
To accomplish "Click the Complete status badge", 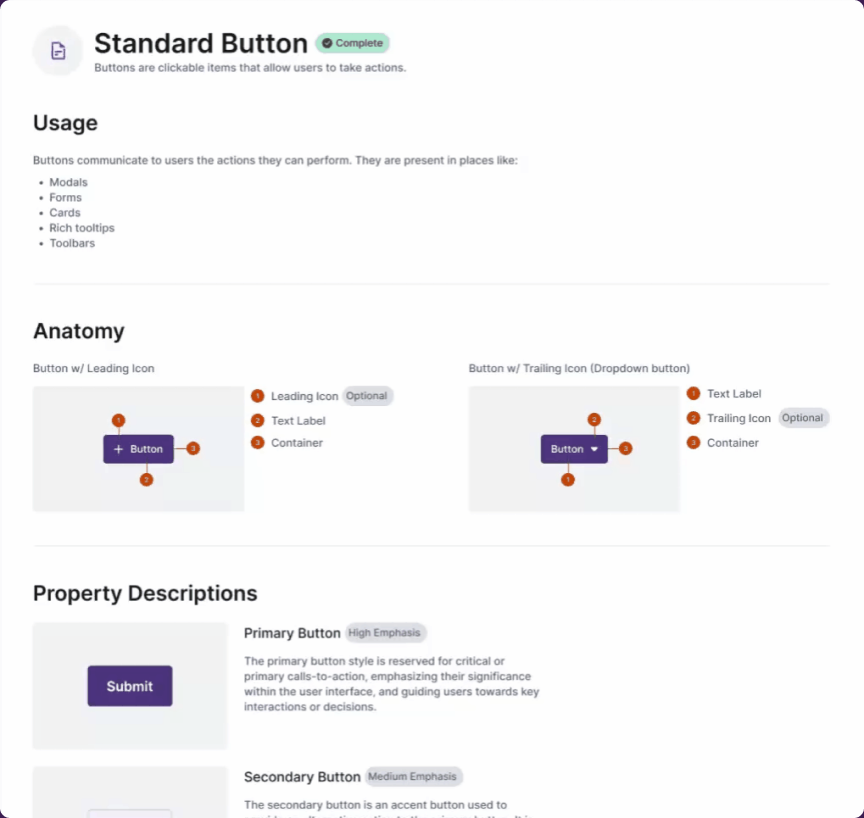I will 353,43.
